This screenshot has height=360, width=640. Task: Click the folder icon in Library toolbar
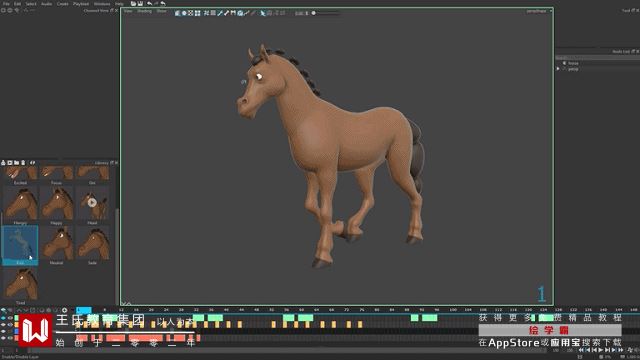coord(17,163)
